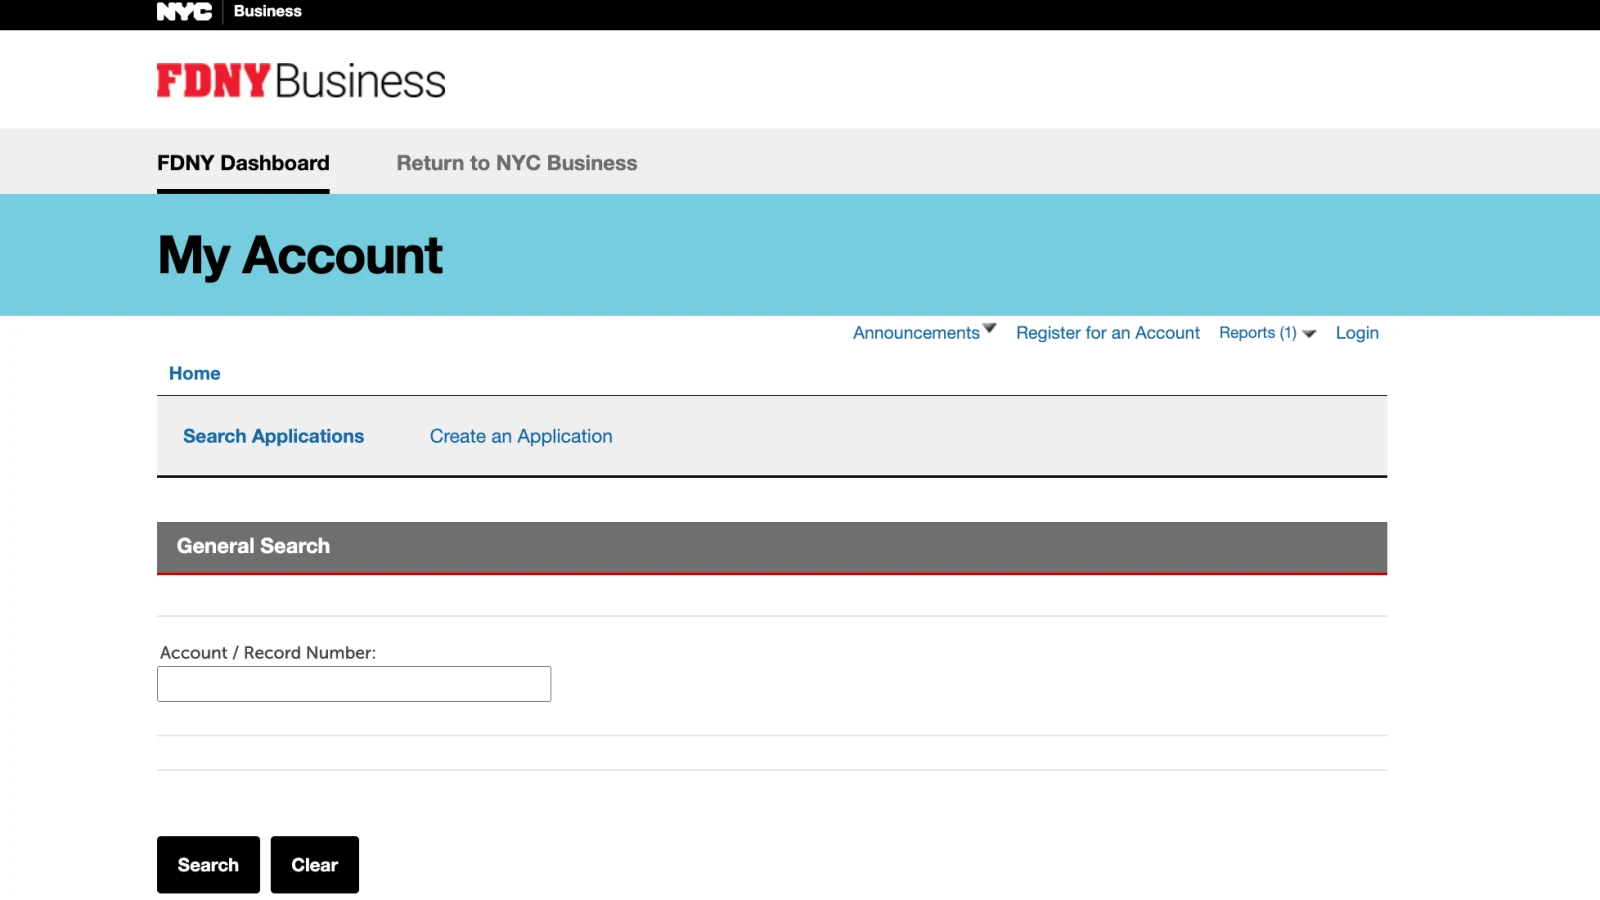Viewport: 1600px width, 900px height.
Task: Open the Business link in top bar
Action: point(267,11)
